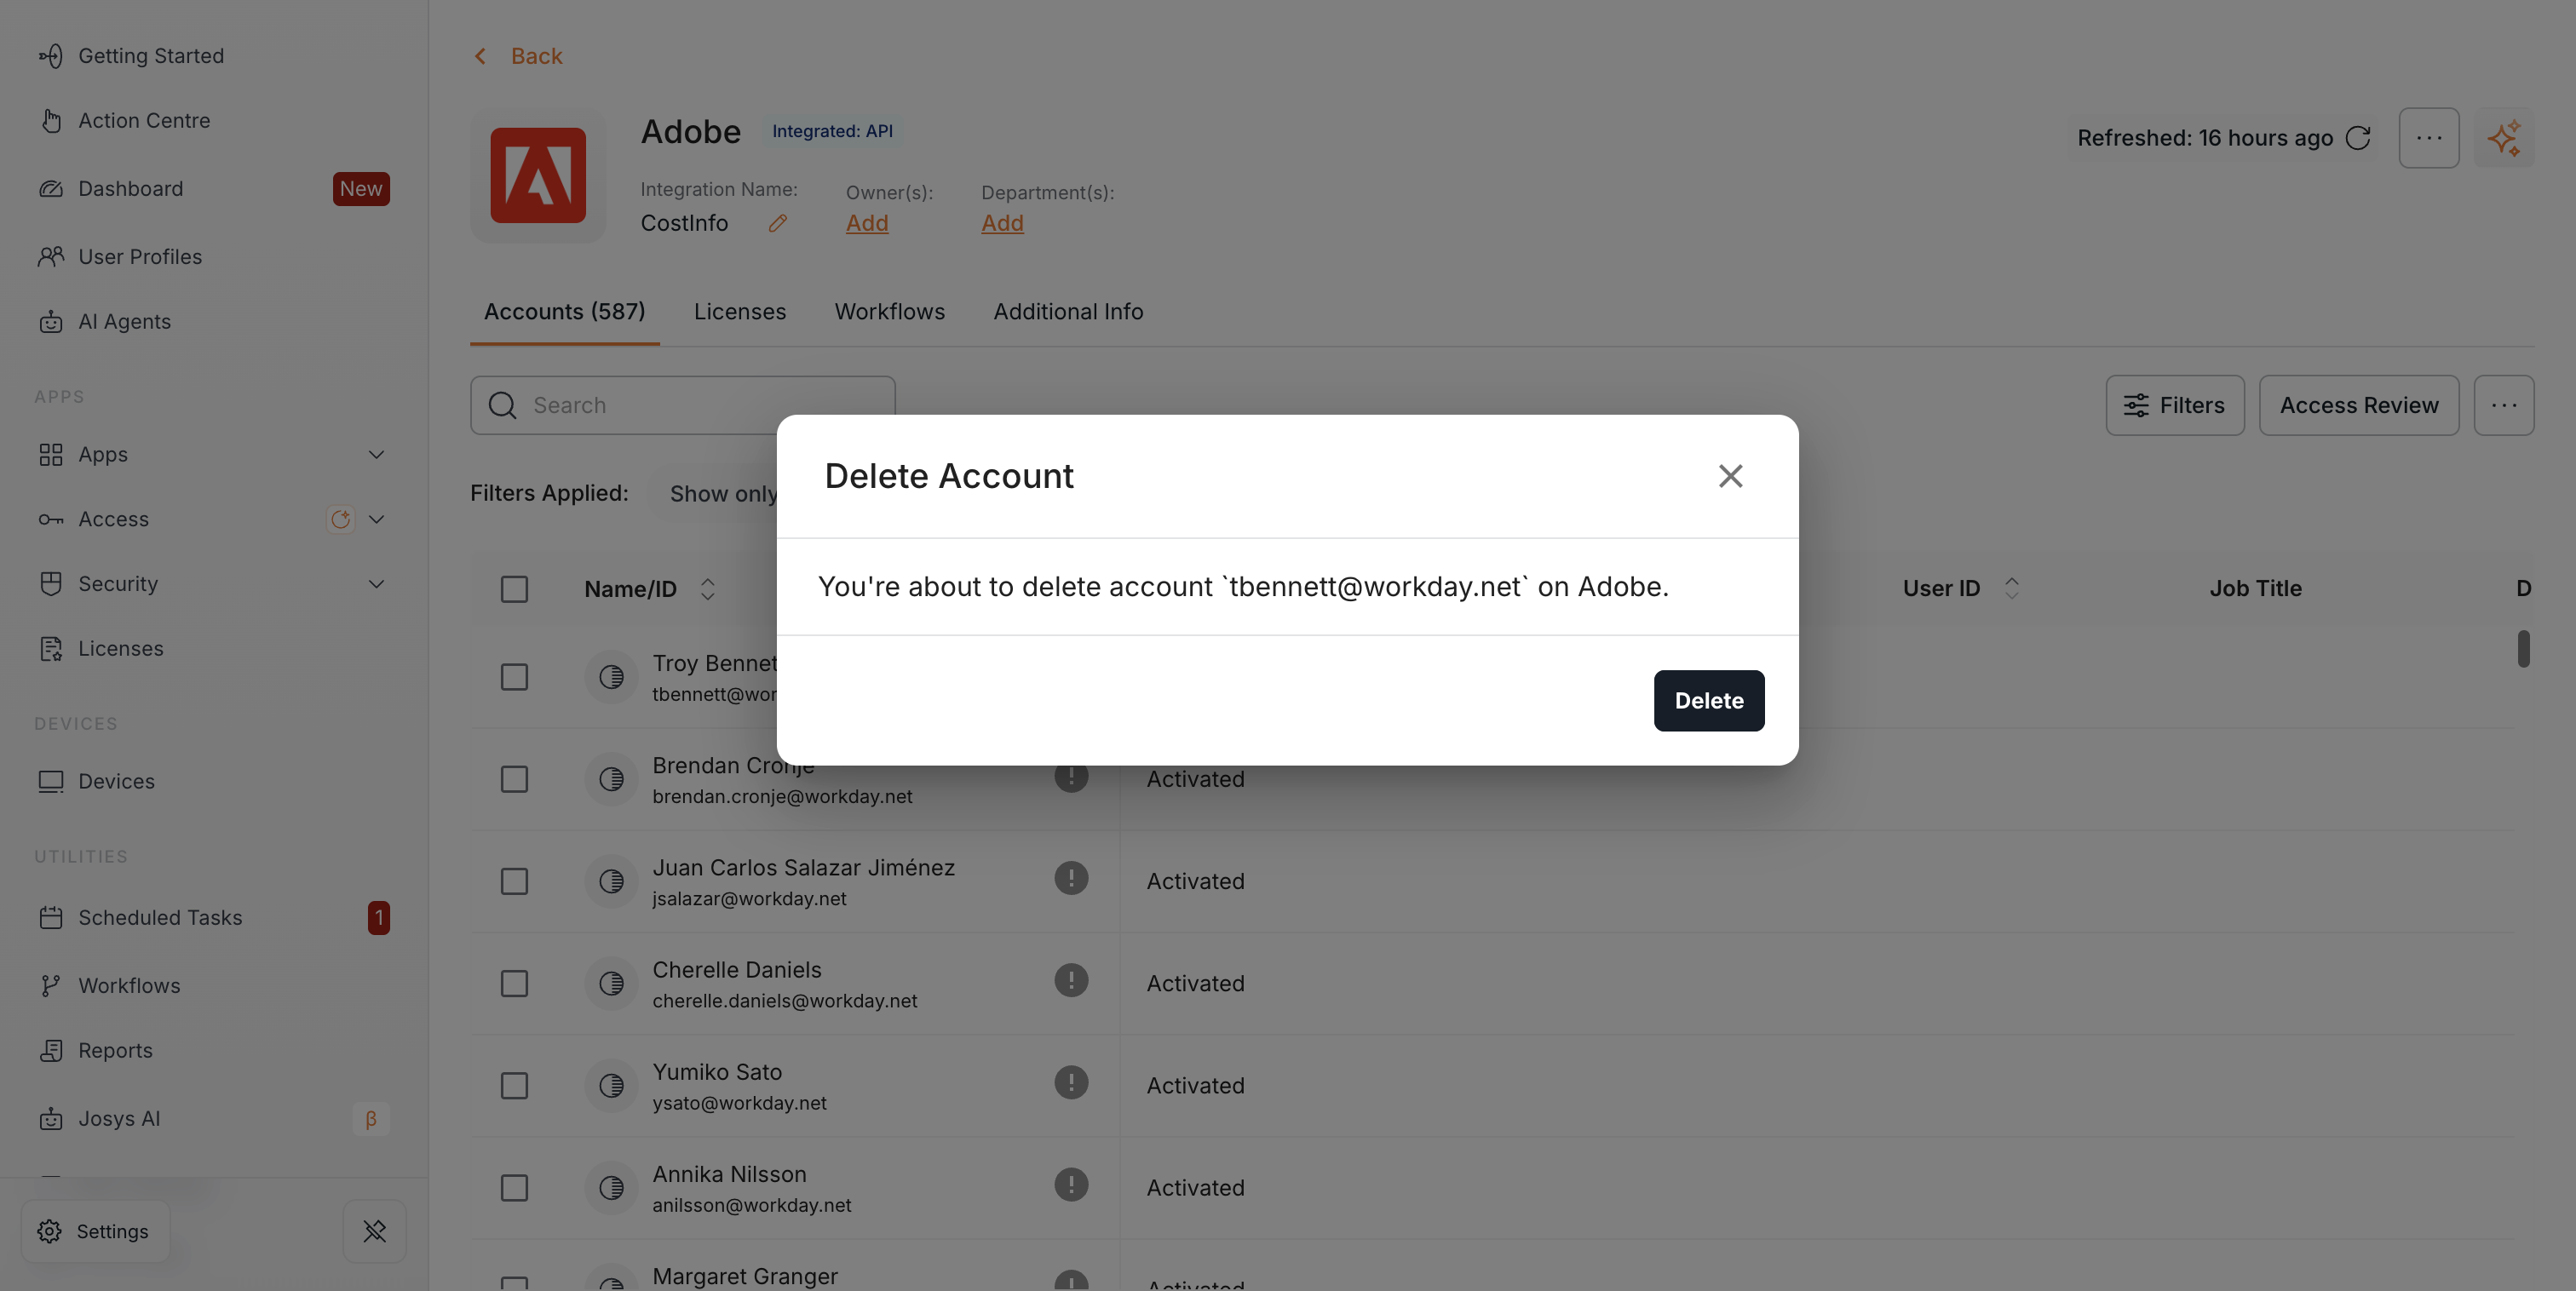Switch to the Workflows tab

pos(890,312)
